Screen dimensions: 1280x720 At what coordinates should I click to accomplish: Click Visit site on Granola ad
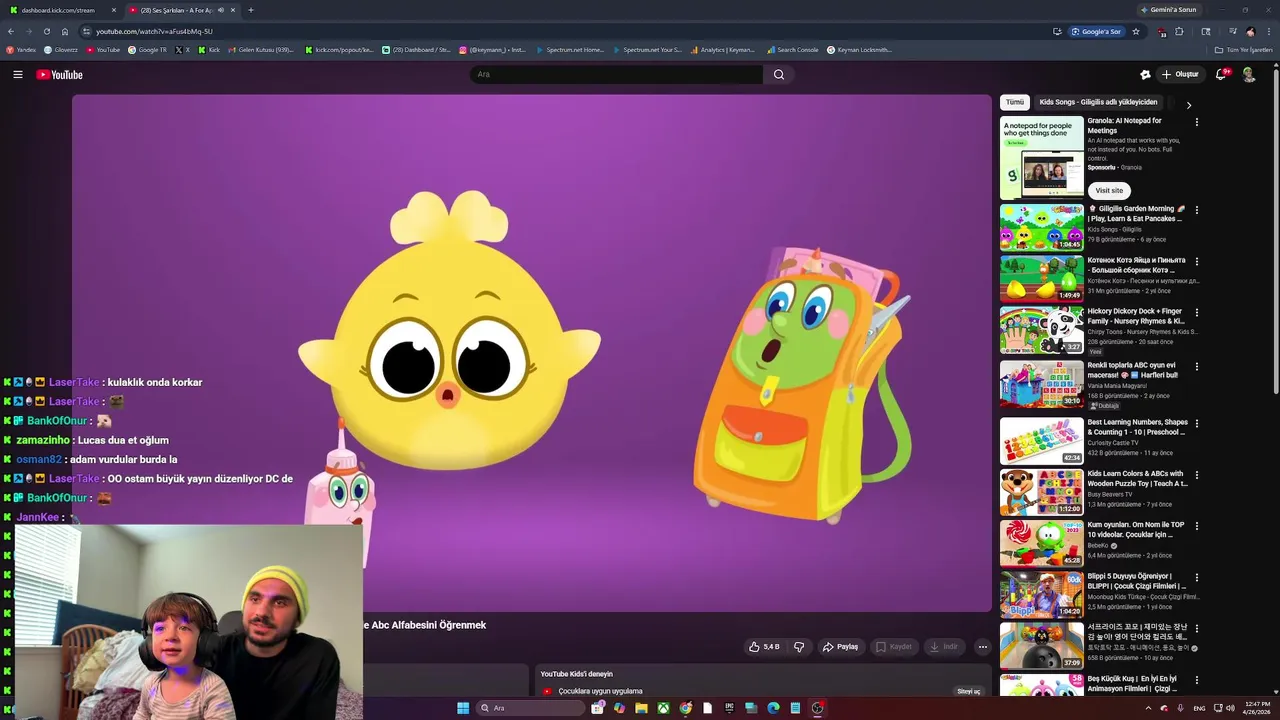click(x=1109, y=190)
